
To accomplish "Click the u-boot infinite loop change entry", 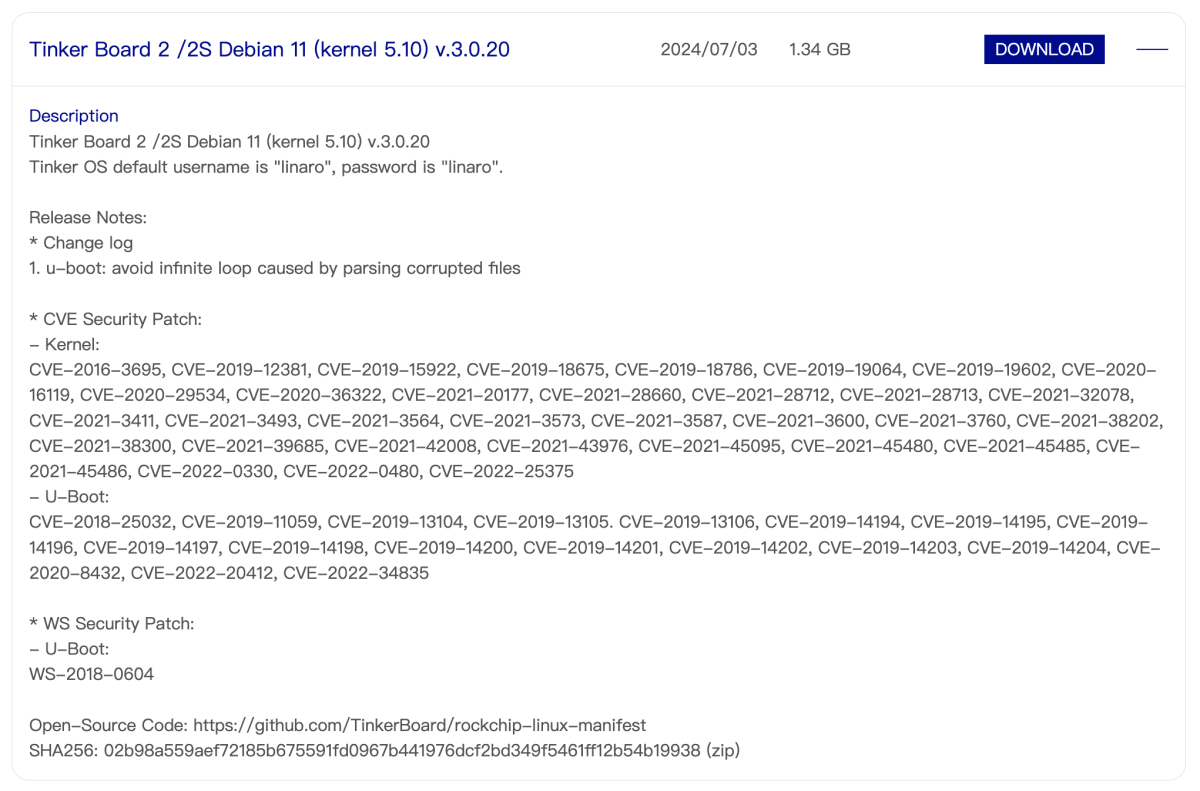I will [x=275, y=268].
